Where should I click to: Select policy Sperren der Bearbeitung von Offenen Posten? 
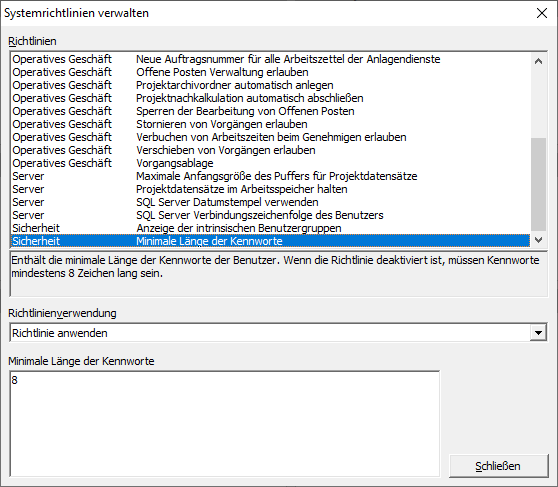270,111
